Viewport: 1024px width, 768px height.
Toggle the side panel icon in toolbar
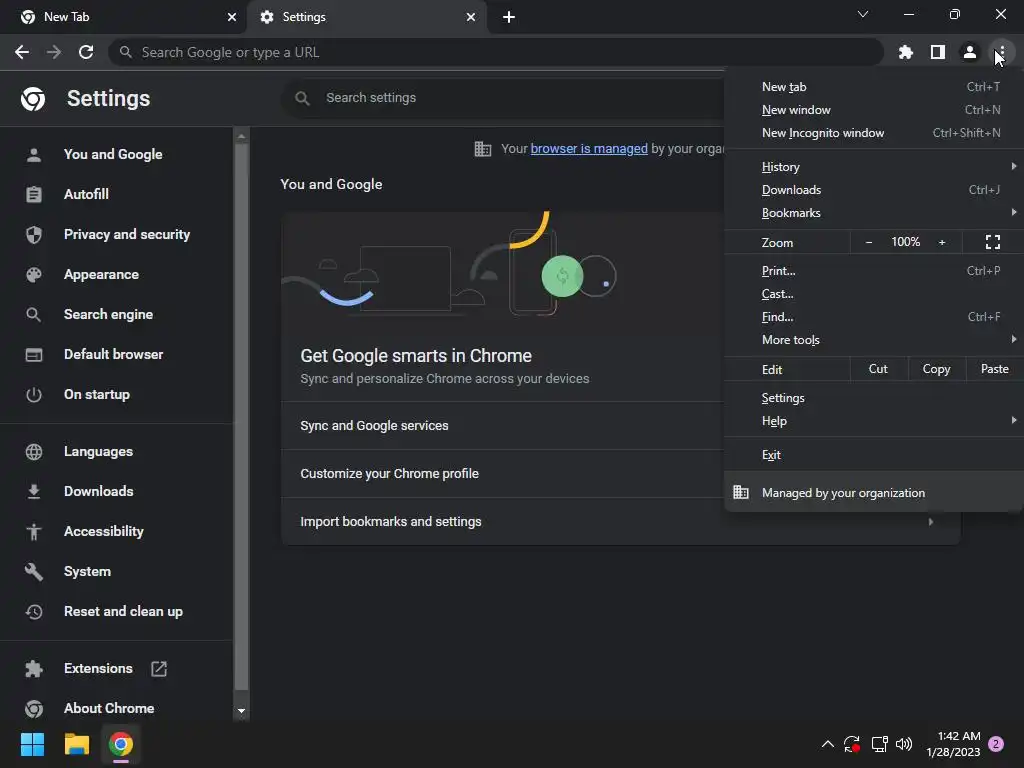(937, 52)
